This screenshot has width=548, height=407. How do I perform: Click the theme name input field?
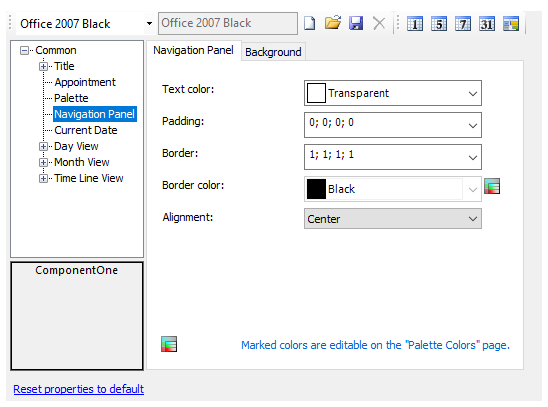coord(228,23)
